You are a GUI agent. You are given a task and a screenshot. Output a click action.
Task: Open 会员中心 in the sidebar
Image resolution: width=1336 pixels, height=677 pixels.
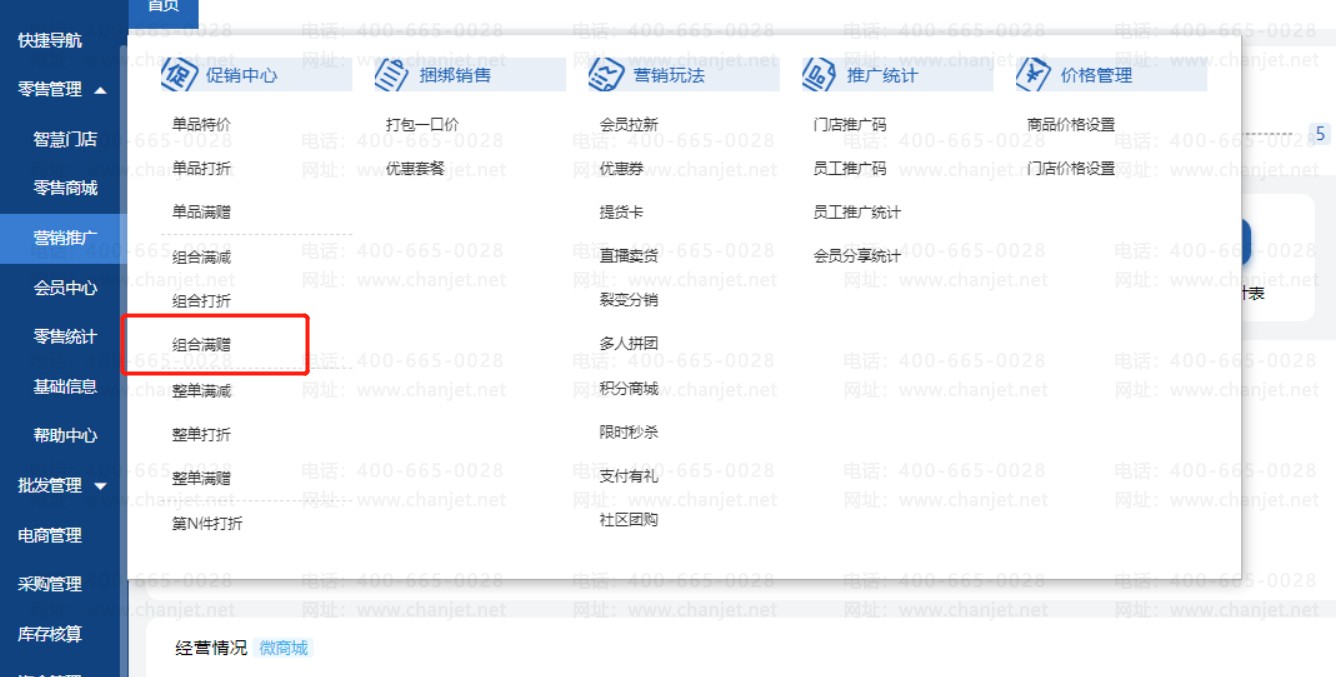[66, 288]
